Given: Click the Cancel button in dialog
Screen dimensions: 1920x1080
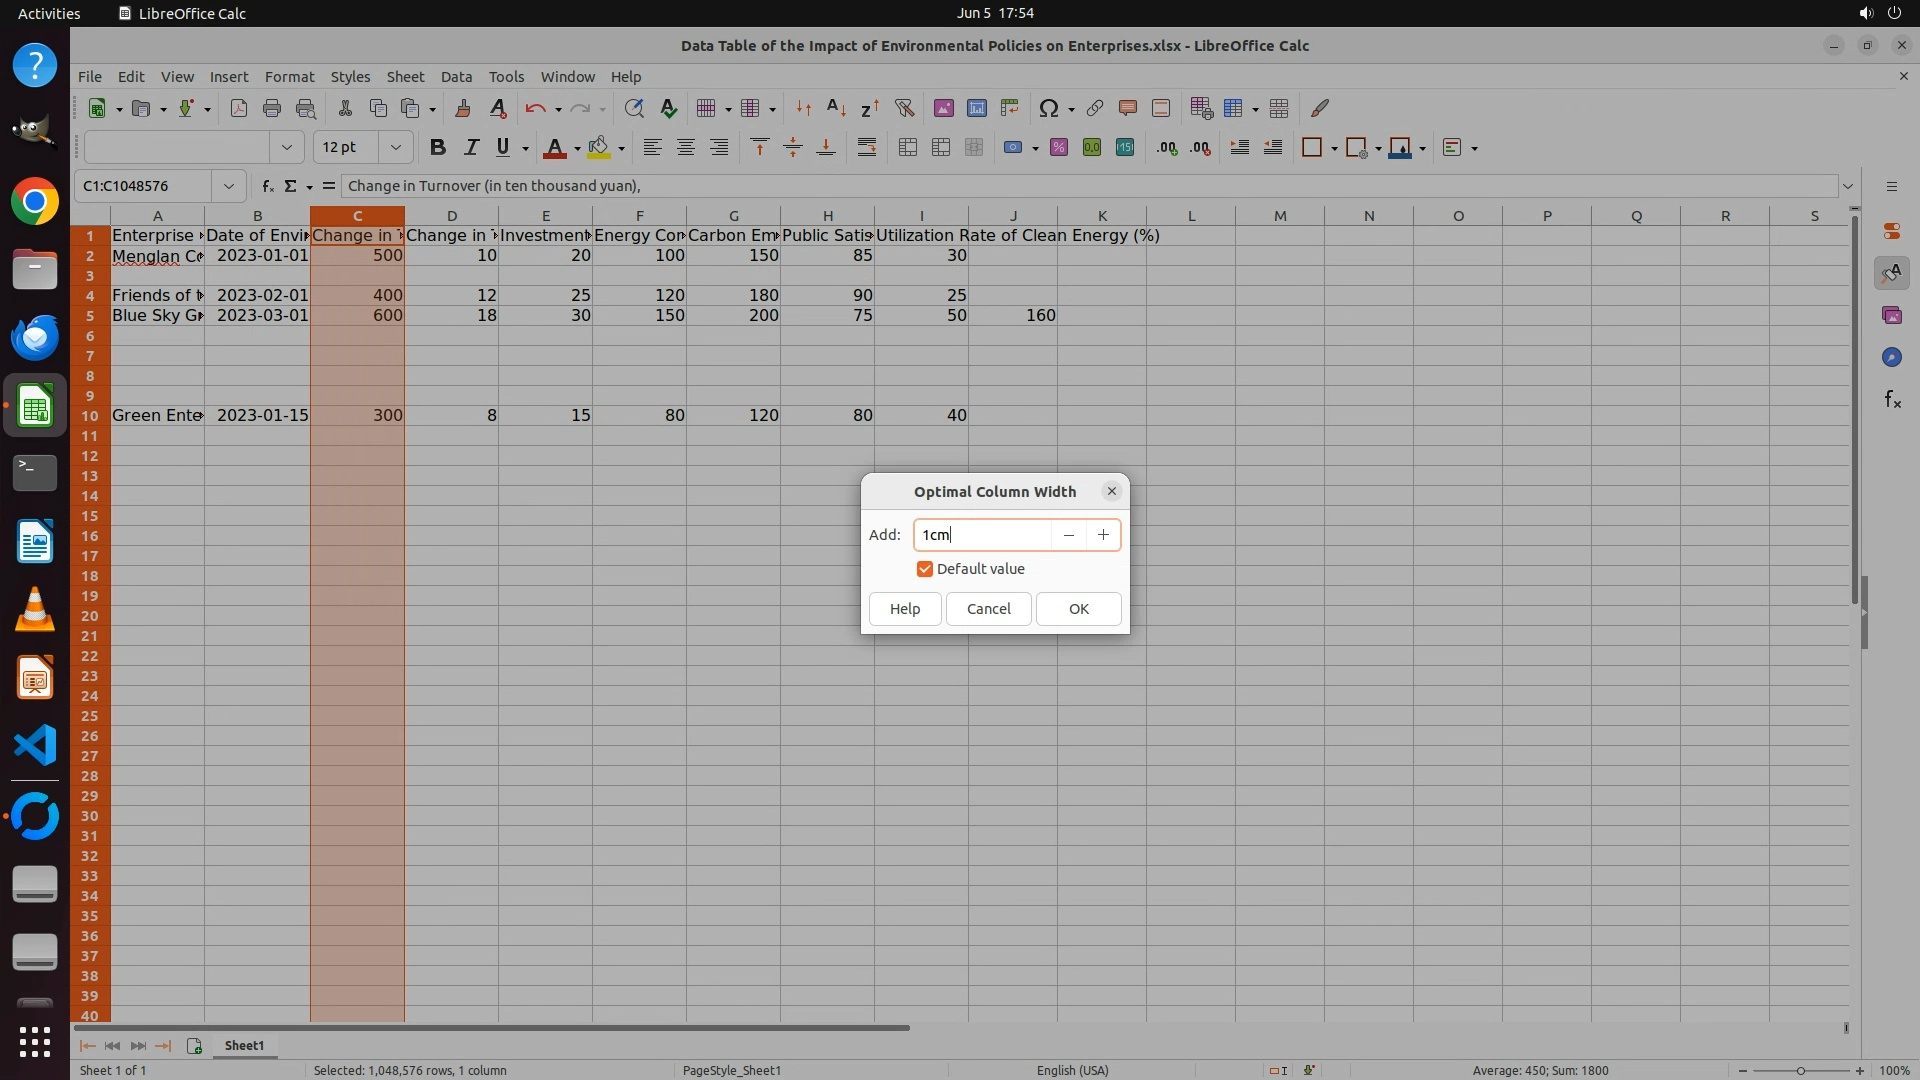Looking at the screenshot, I should 988,609.
